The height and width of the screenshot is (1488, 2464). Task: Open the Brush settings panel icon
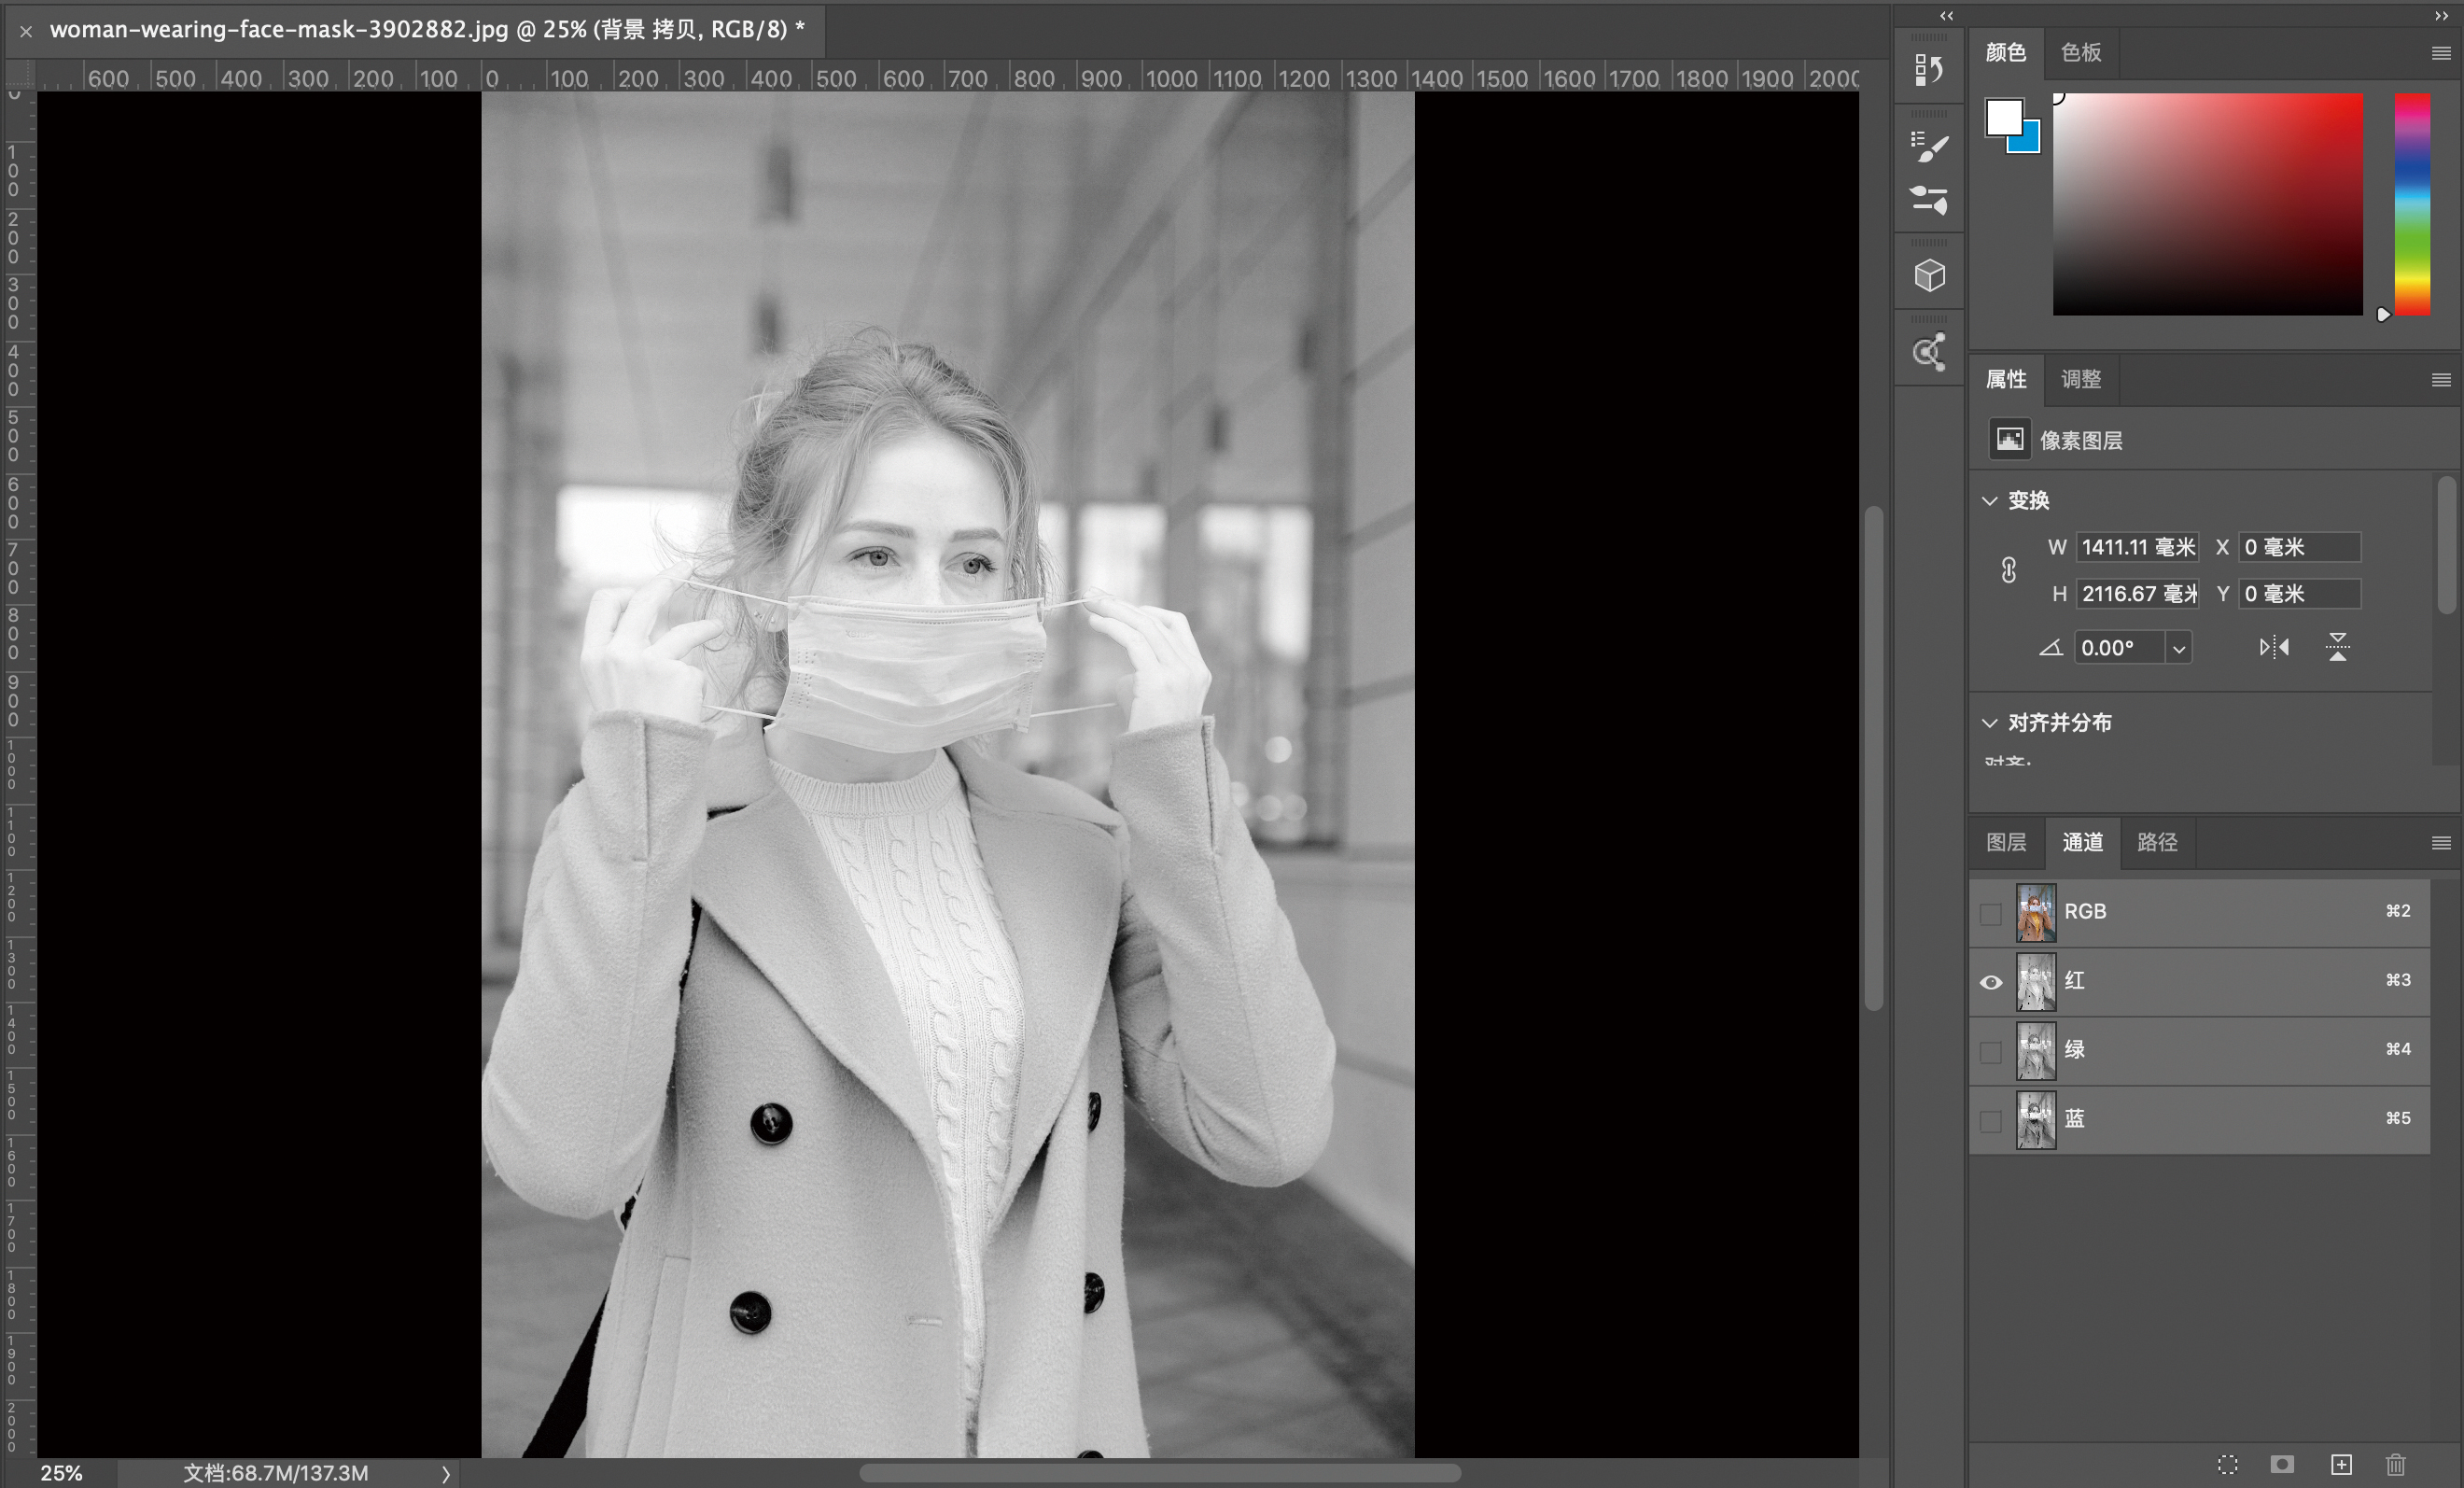(1929, 147)
